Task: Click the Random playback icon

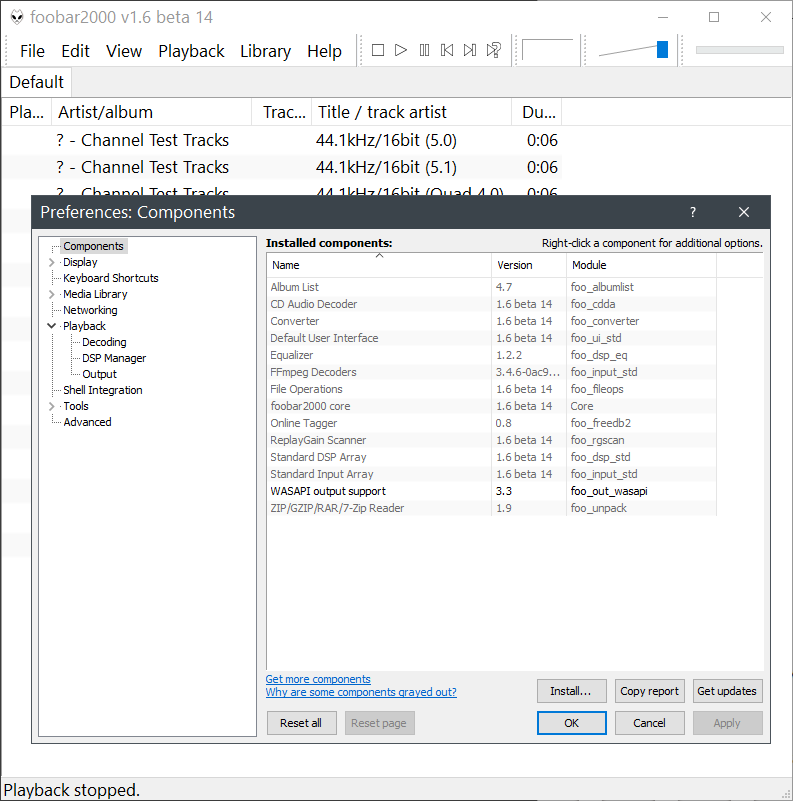Action: 493,50
